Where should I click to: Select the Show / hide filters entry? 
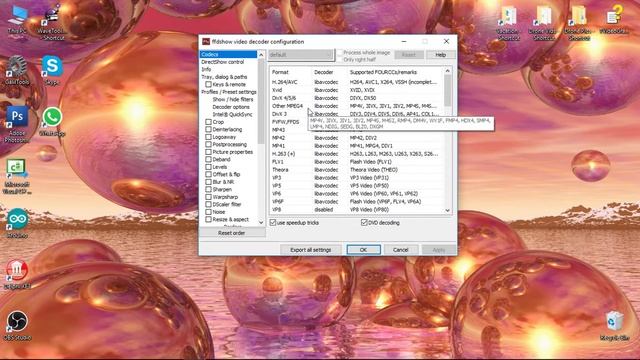[233, 99]
